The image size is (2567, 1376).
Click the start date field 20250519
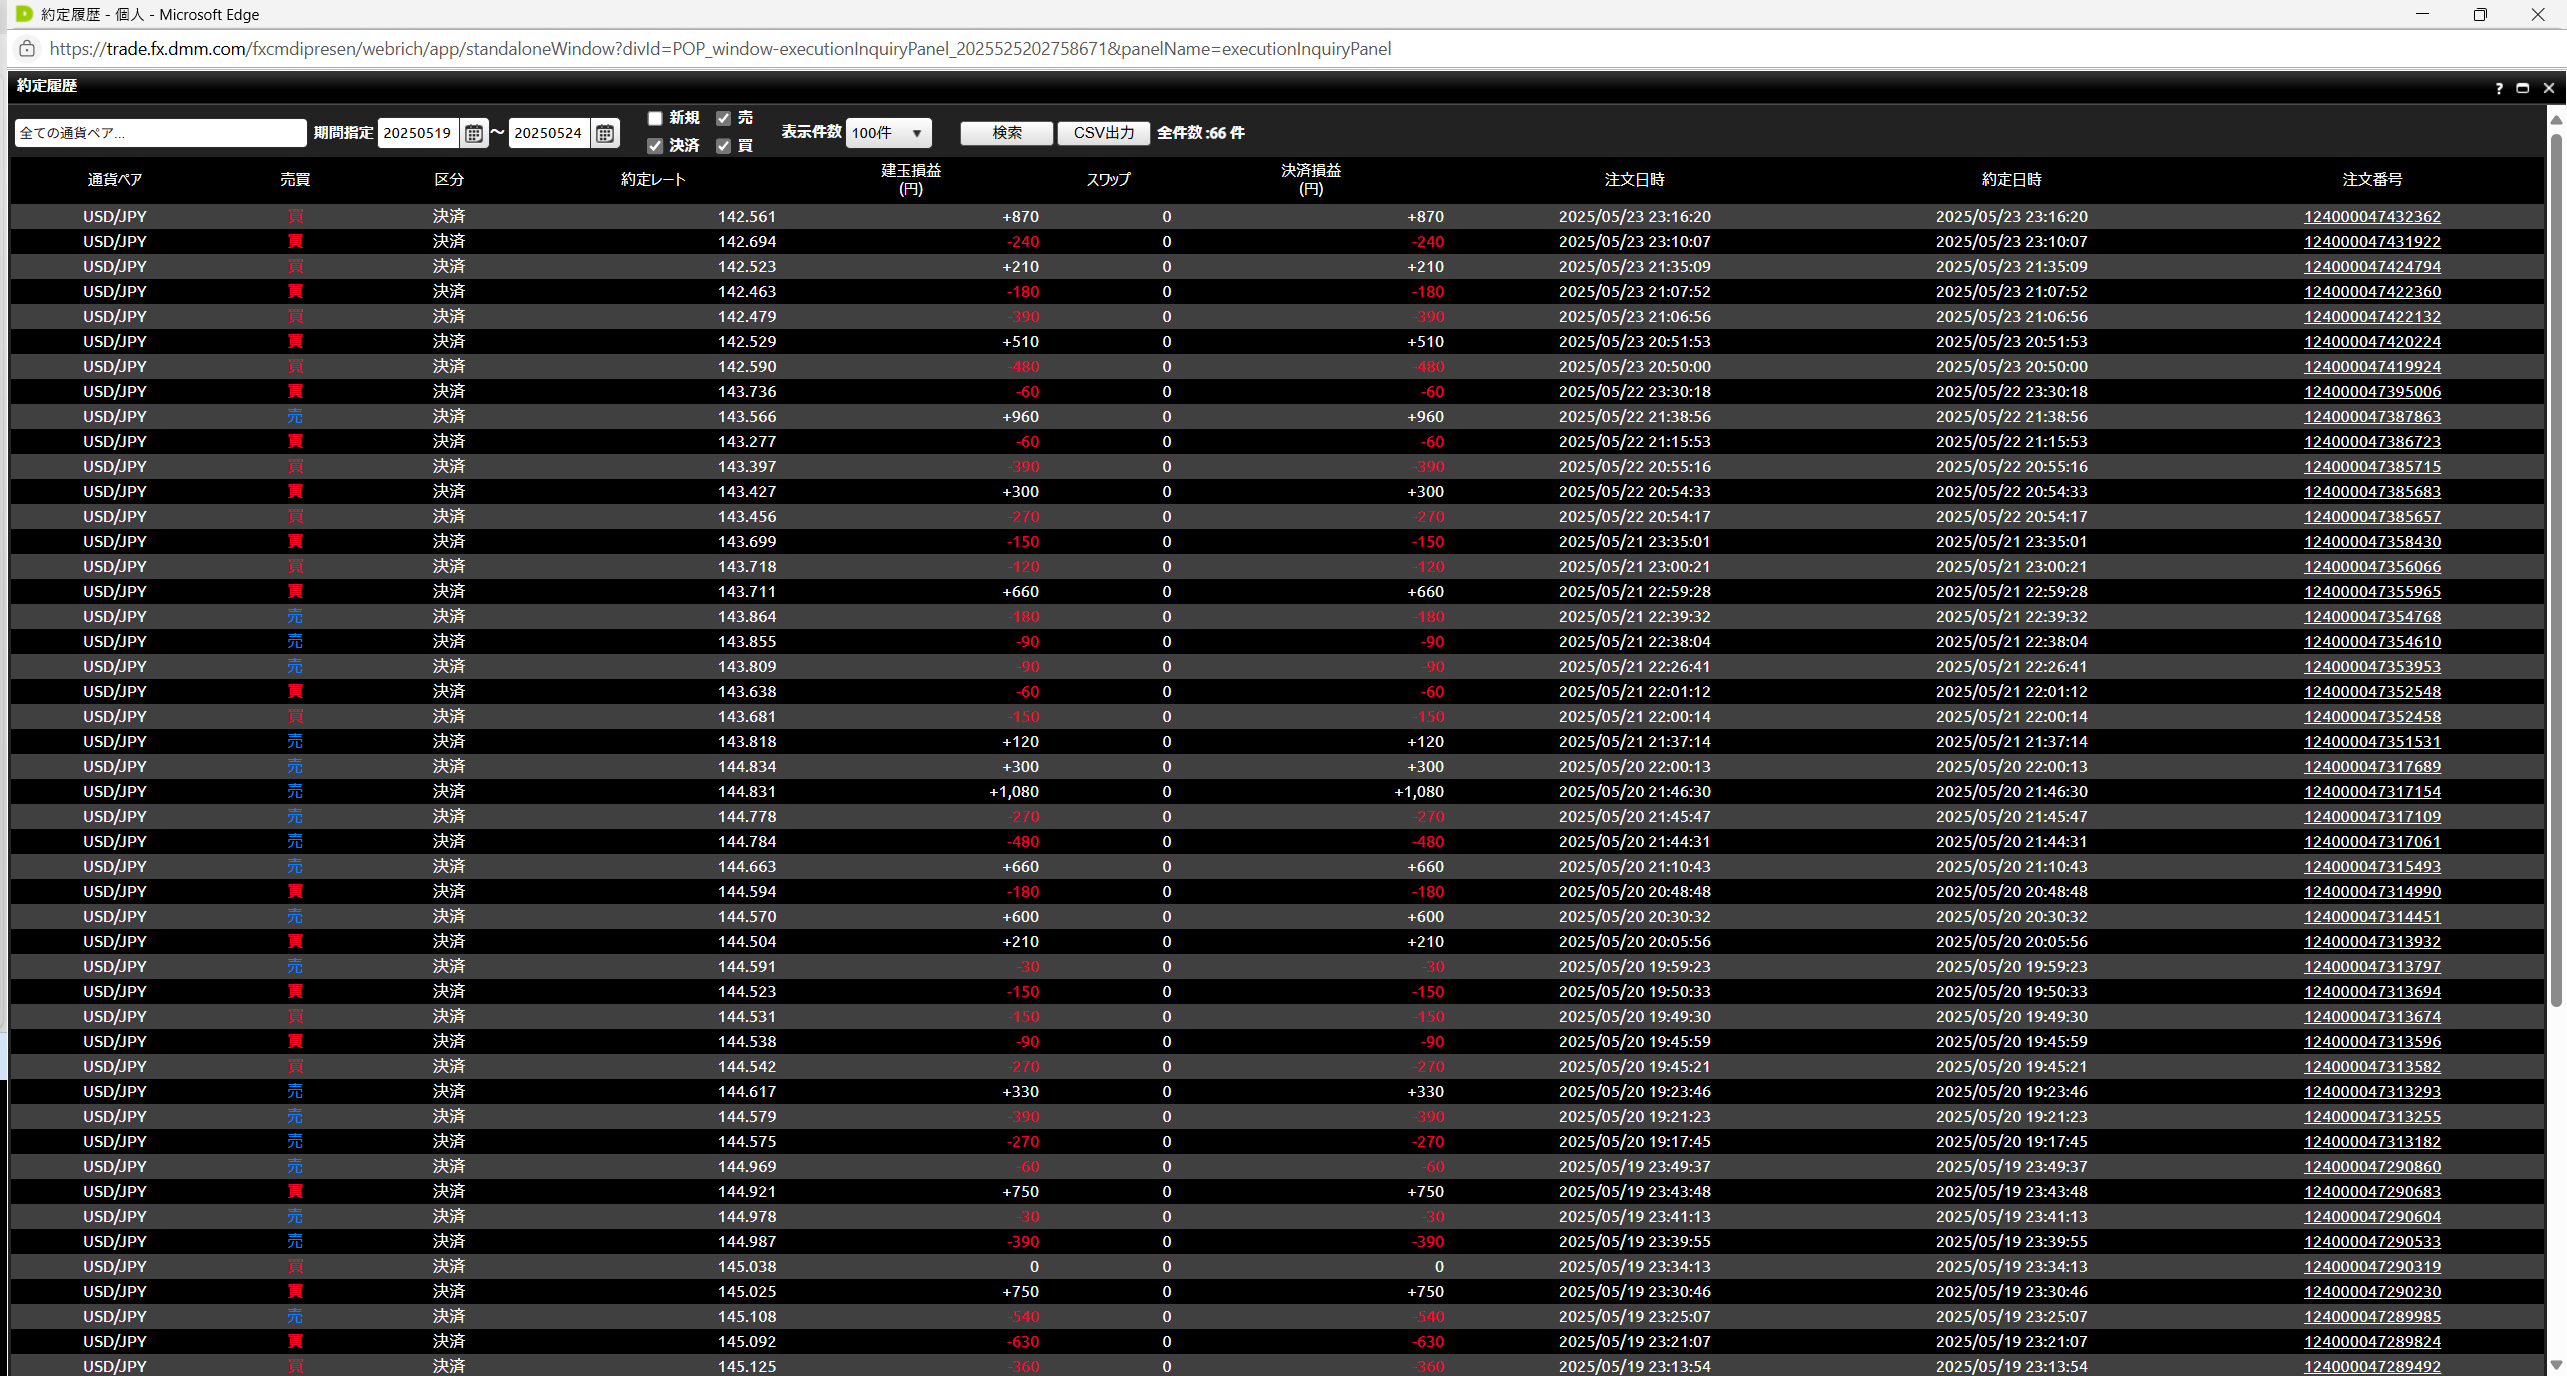tap(418, 133)
